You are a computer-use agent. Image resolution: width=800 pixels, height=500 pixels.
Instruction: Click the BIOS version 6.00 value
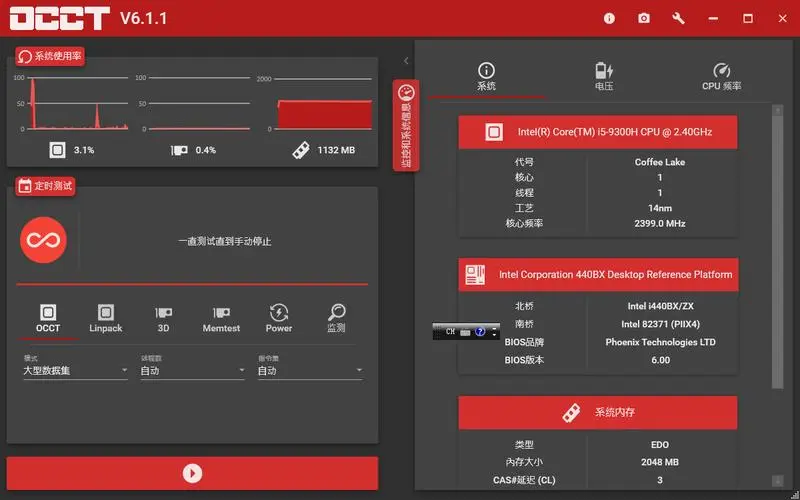tap(660, 360)
